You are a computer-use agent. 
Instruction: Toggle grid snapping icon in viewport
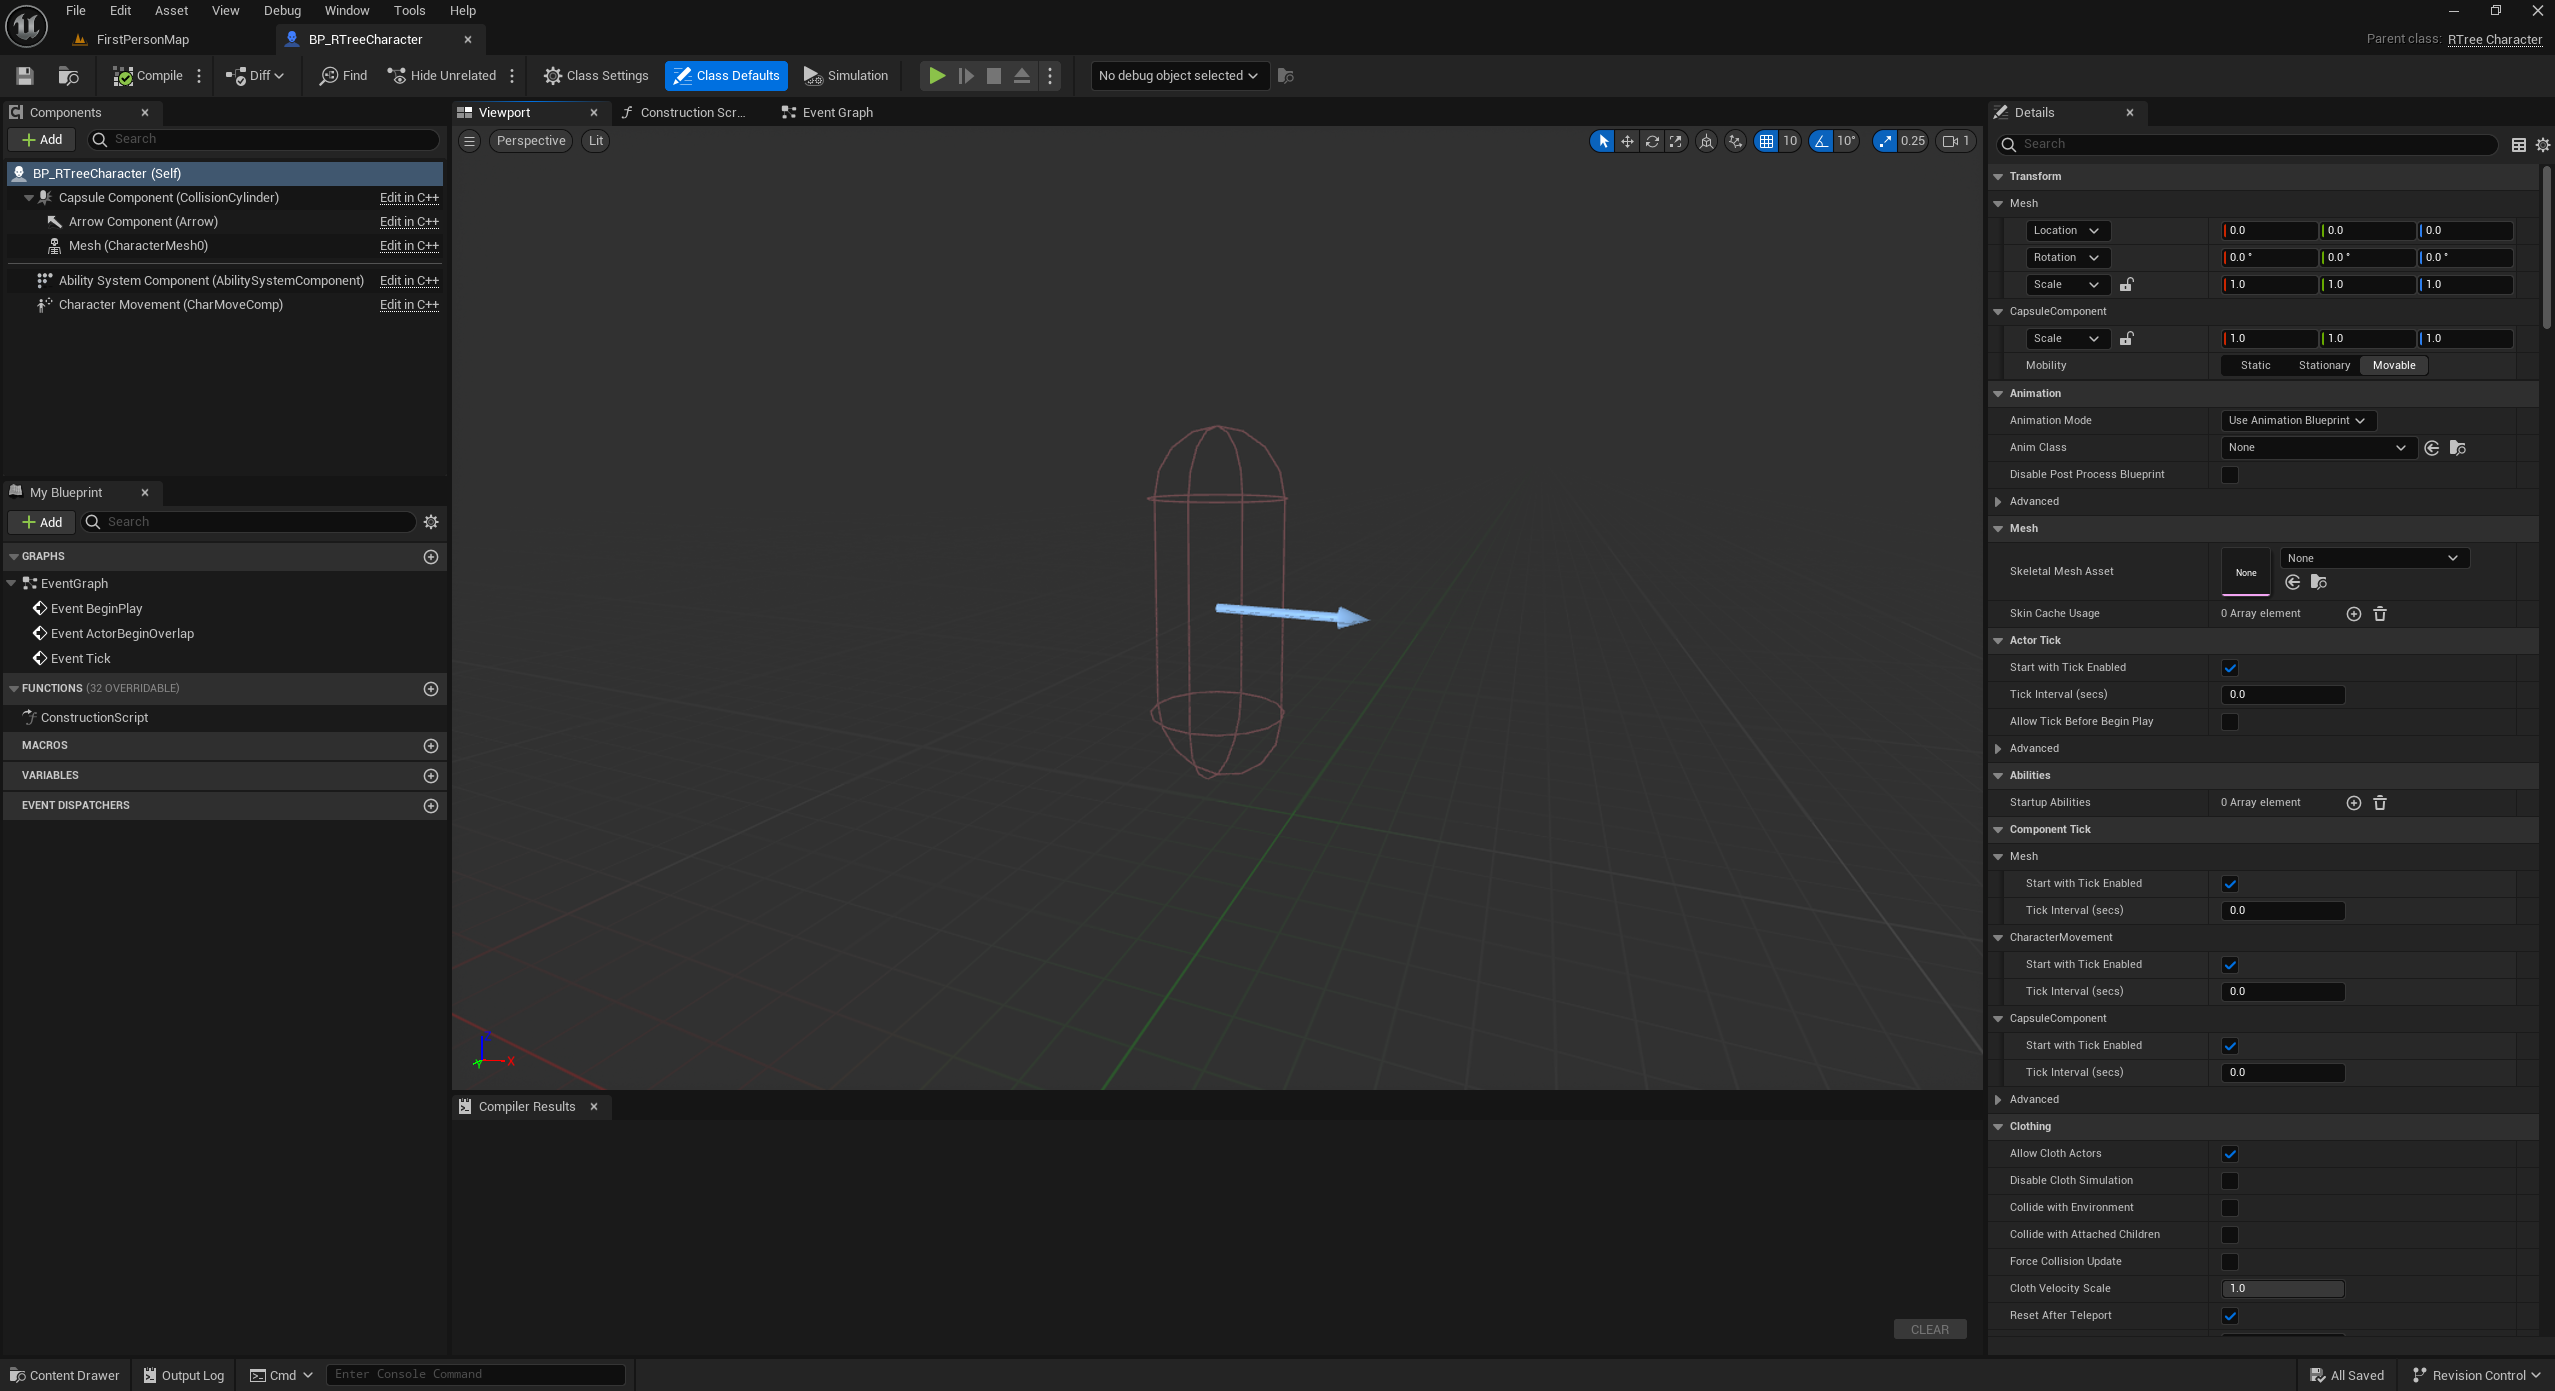[x=1767, y=141]
